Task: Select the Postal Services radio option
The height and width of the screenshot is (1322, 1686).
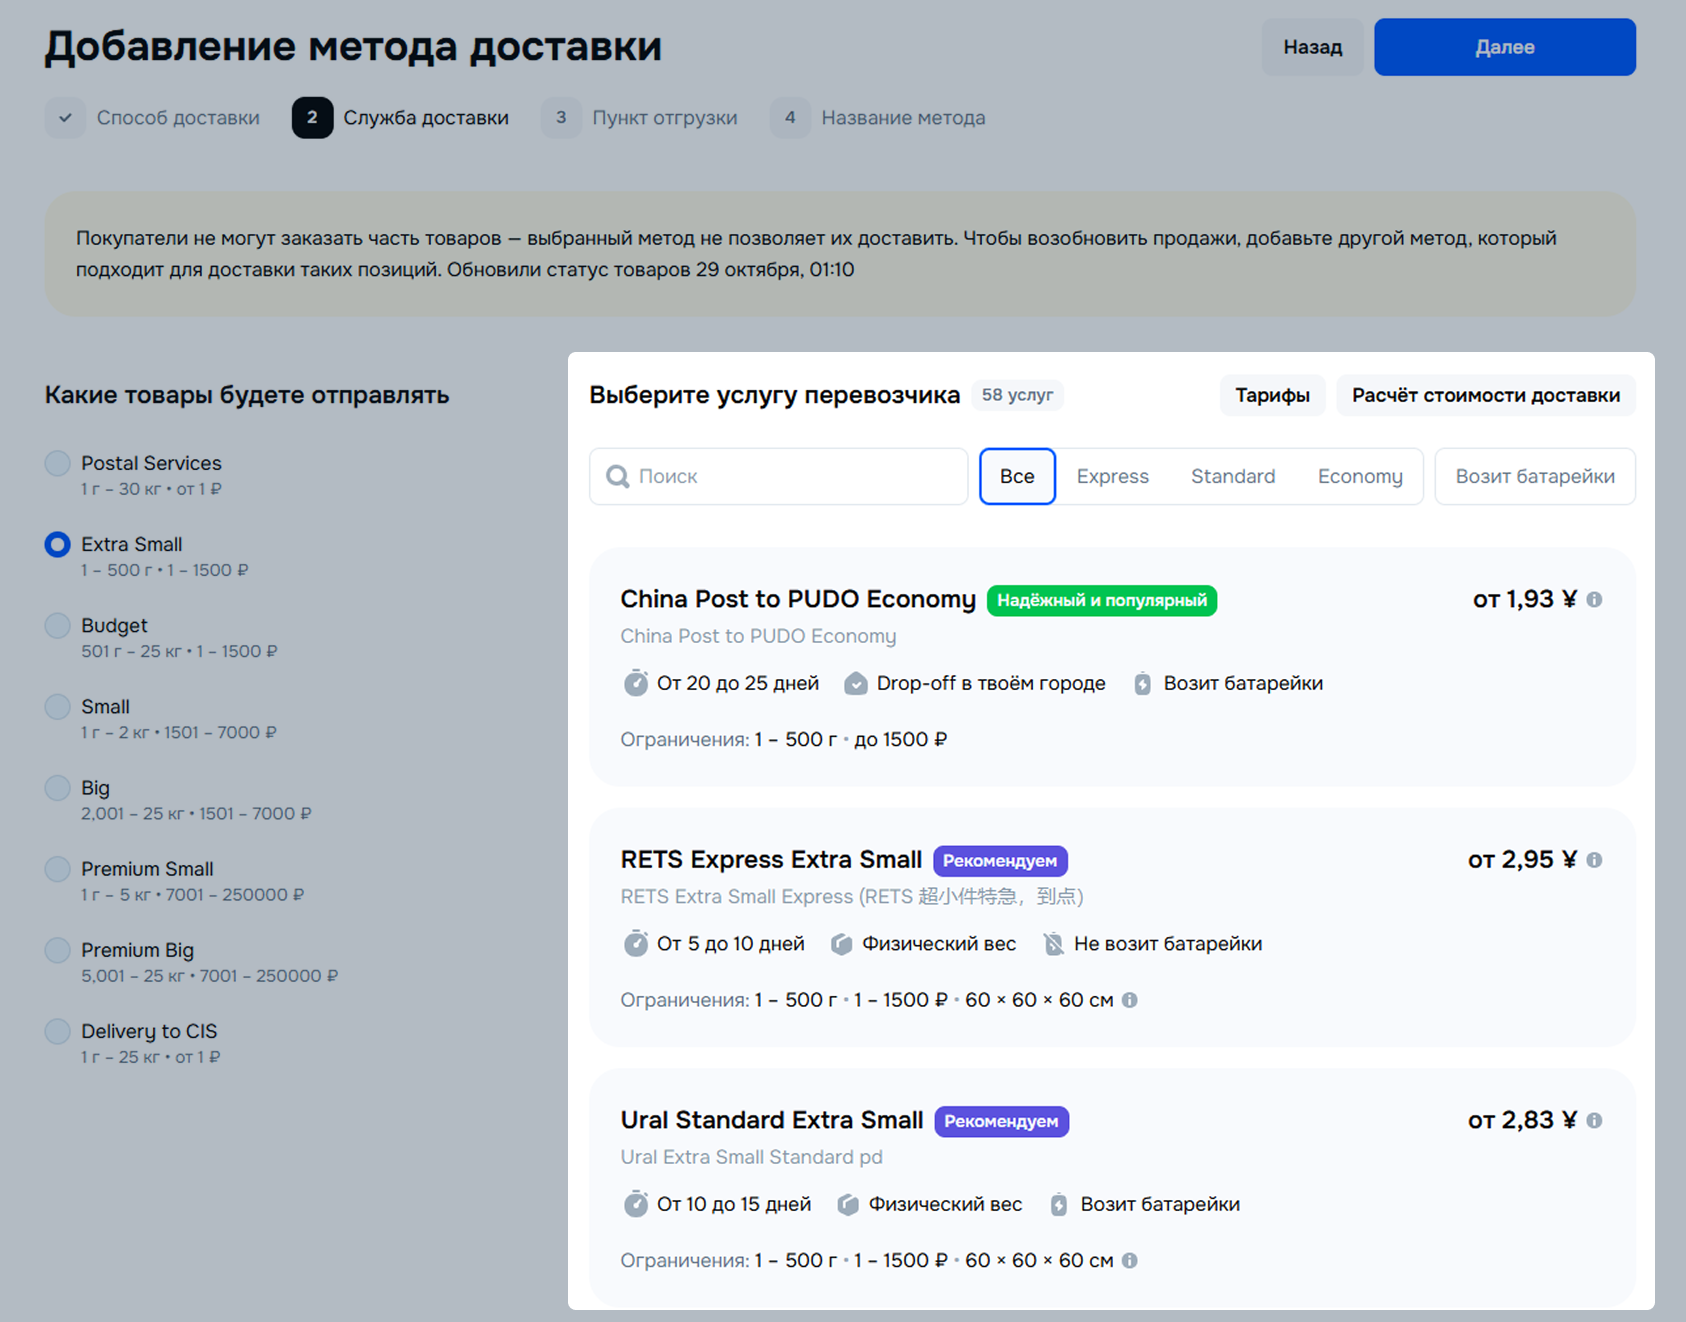Action: point(58,463)
